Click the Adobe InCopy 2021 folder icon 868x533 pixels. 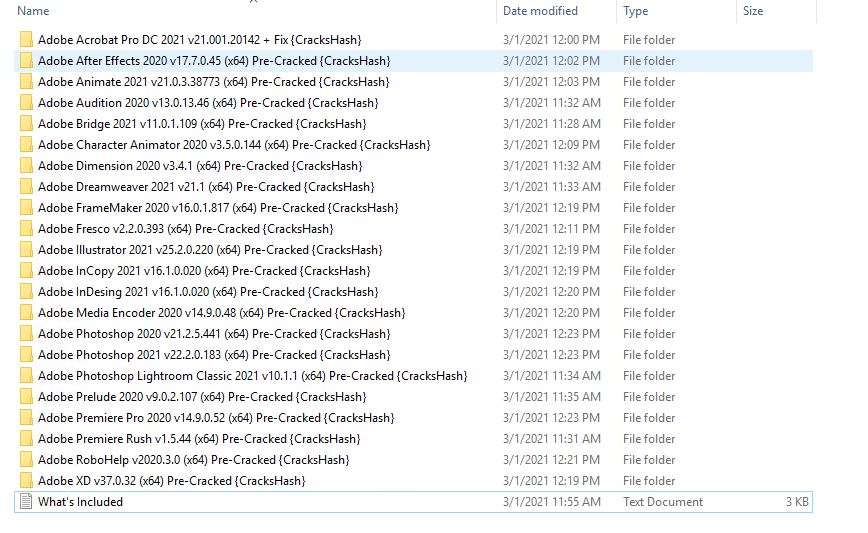click(26, 271)
